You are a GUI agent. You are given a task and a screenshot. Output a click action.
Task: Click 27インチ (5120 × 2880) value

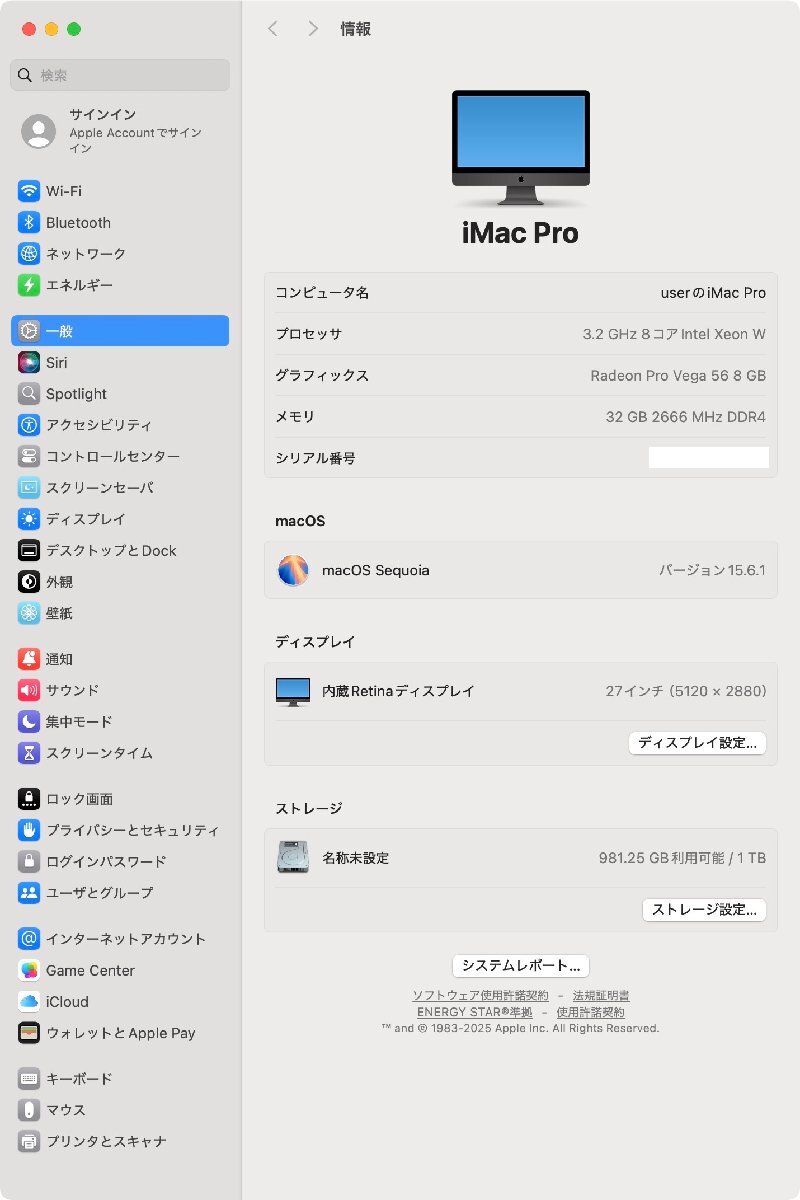pos(686,691)
